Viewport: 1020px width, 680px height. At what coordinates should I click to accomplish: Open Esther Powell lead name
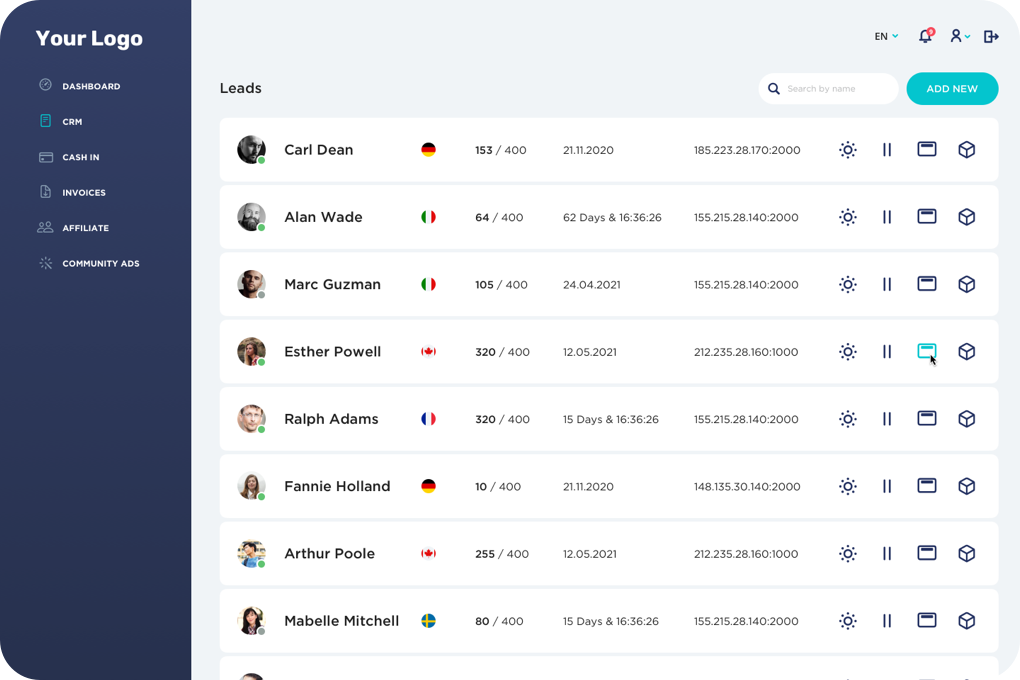pyautogui.click(x=332, y=351)
